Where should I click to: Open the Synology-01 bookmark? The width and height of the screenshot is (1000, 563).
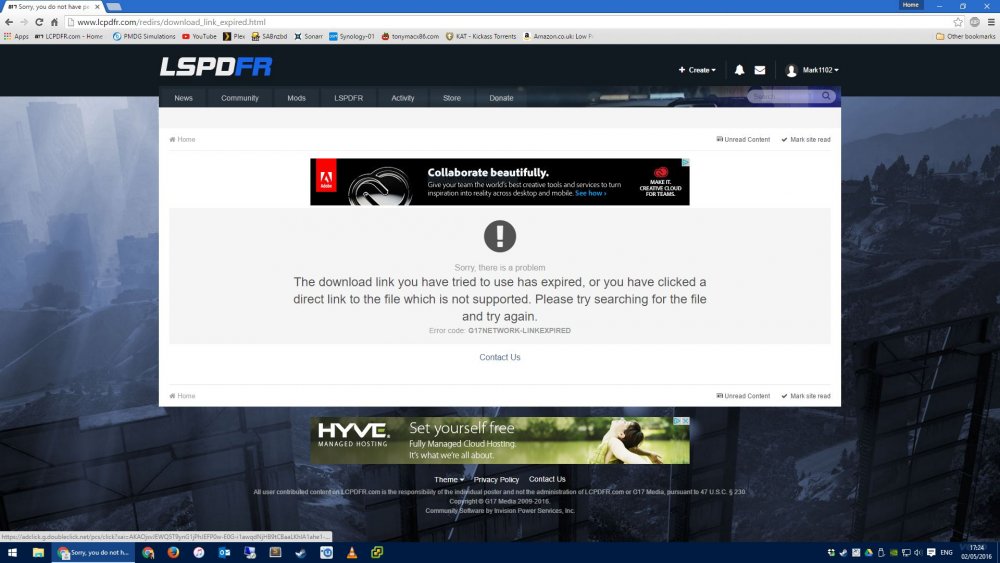point(352,36)
